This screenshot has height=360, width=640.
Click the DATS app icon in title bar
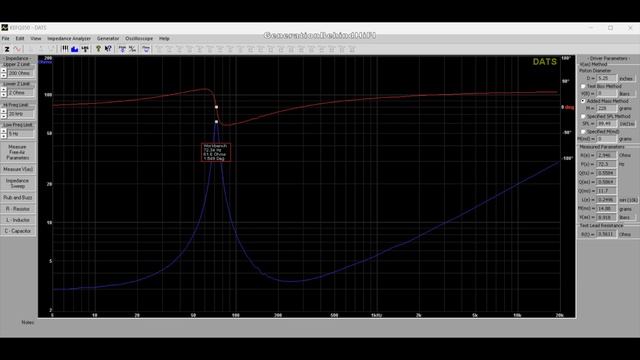tap(4, 27)
